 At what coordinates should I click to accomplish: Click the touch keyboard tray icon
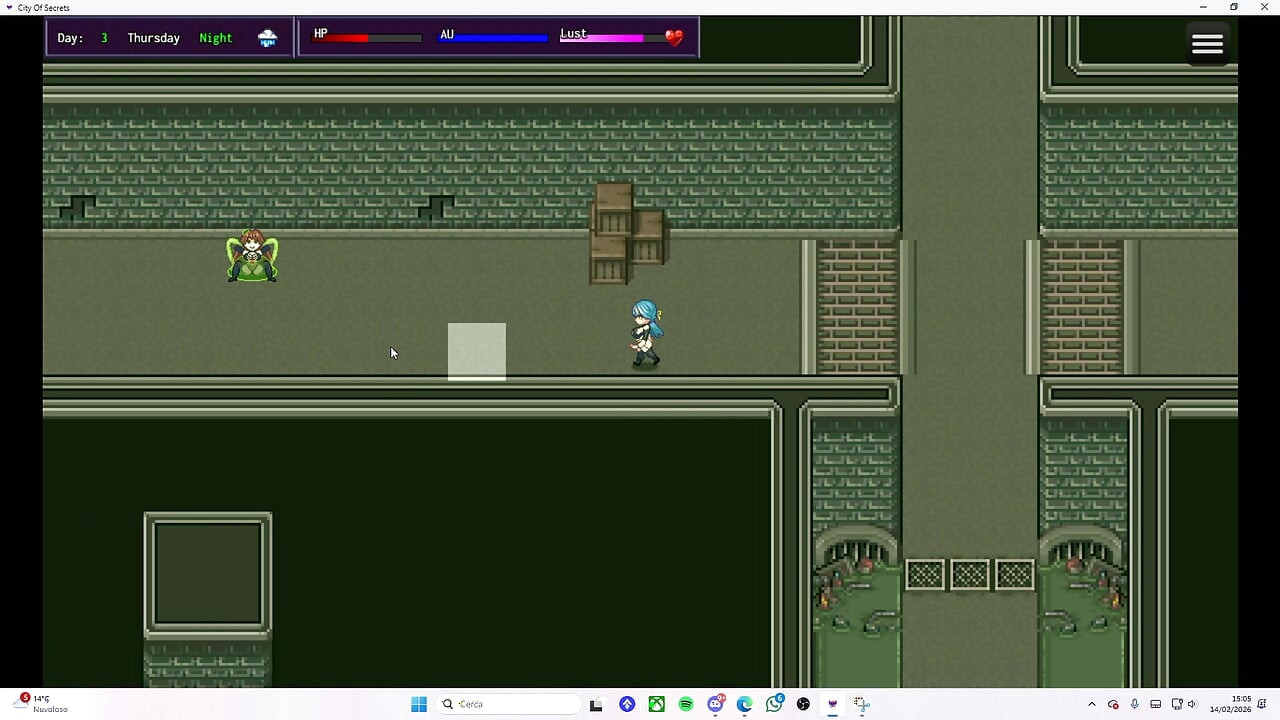click(x=1155, y=704)
